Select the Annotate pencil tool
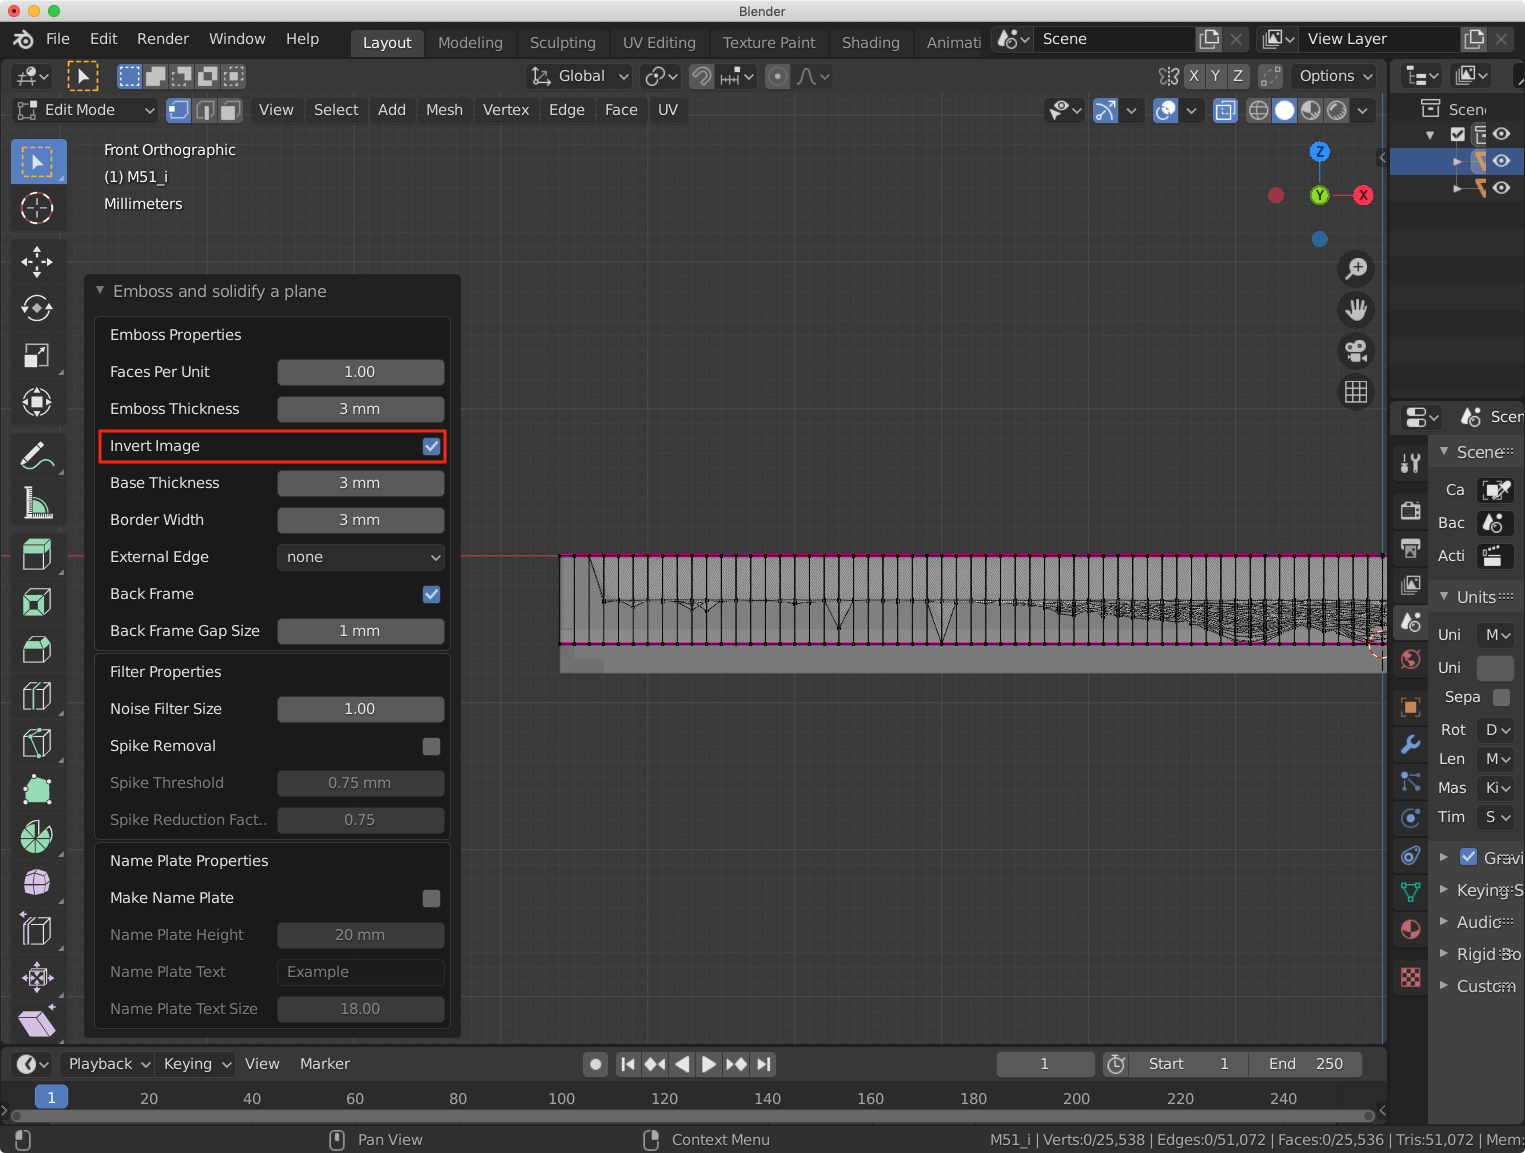Screen dimensions: 1525x1153 click(37, 456)
